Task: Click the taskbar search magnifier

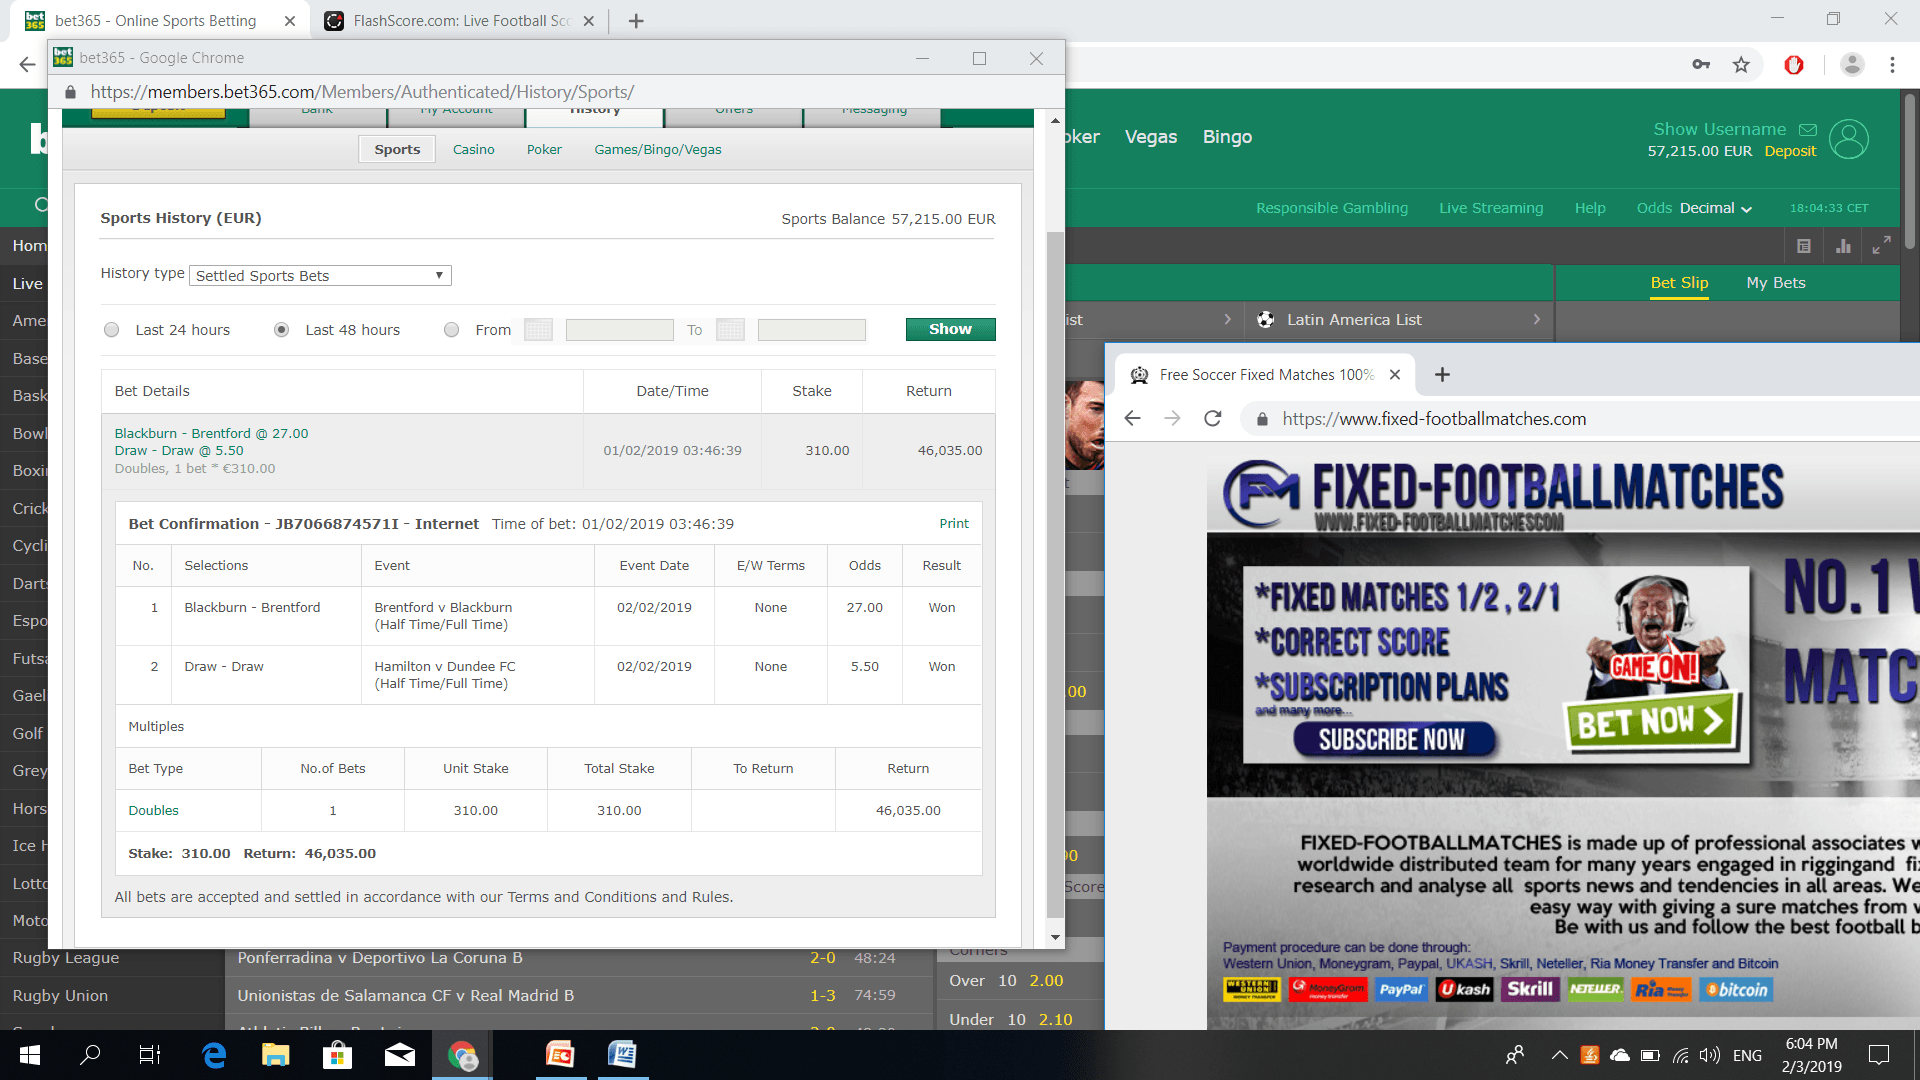Action: [x=90, y=1055]
